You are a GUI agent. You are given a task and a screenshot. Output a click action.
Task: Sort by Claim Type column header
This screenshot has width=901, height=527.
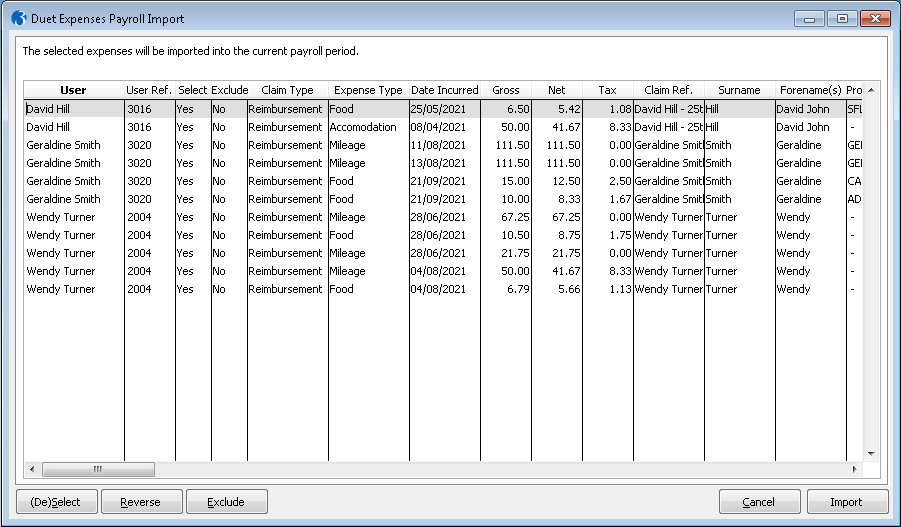[x=287, y=90]
